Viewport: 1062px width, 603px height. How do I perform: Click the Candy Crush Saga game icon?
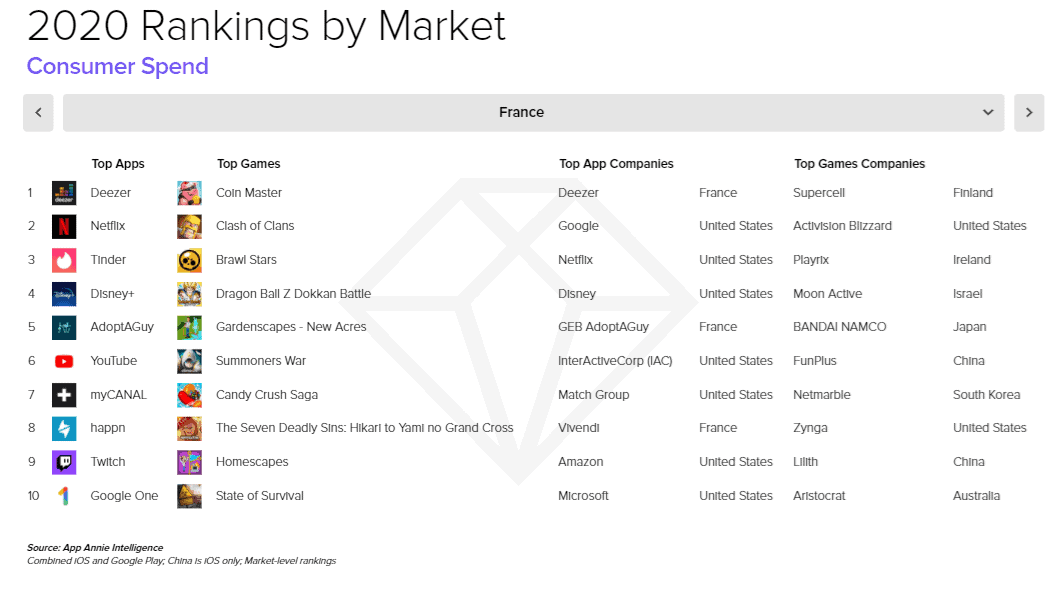coord(189,395)
